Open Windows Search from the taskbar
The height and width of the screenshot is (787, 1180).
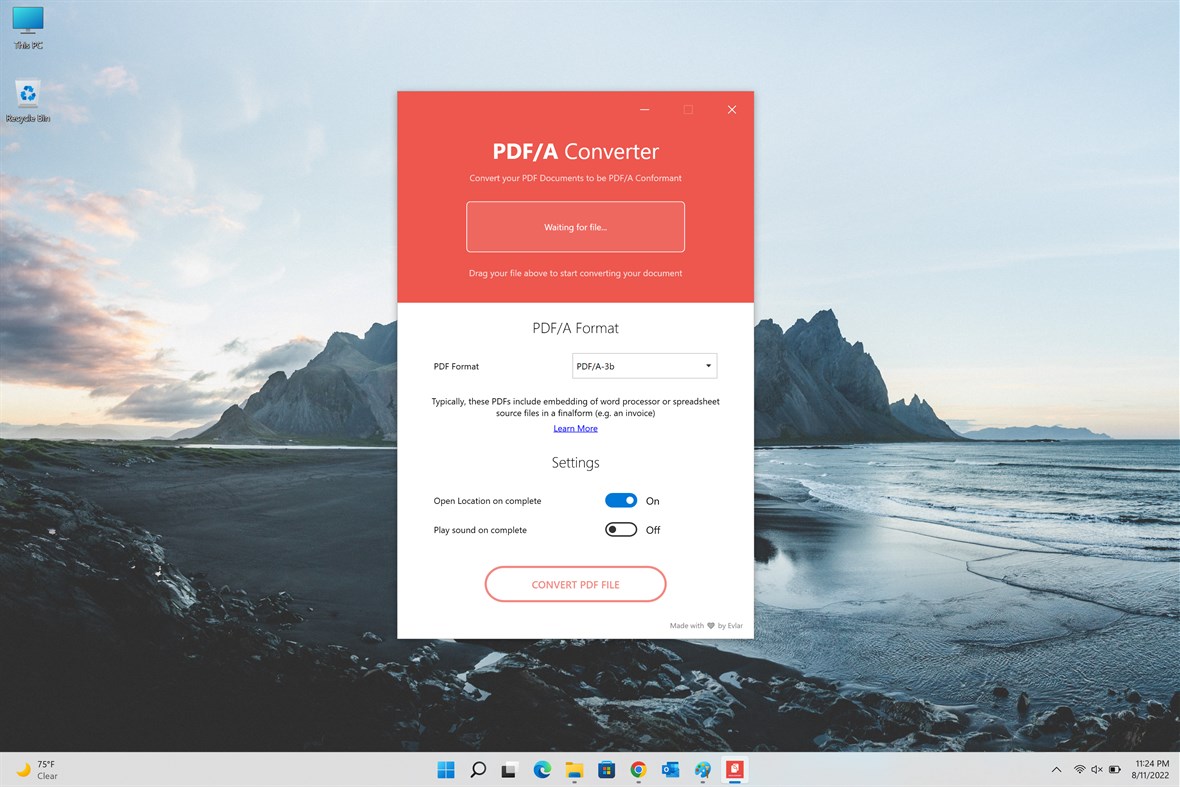(x=477, y=770)
